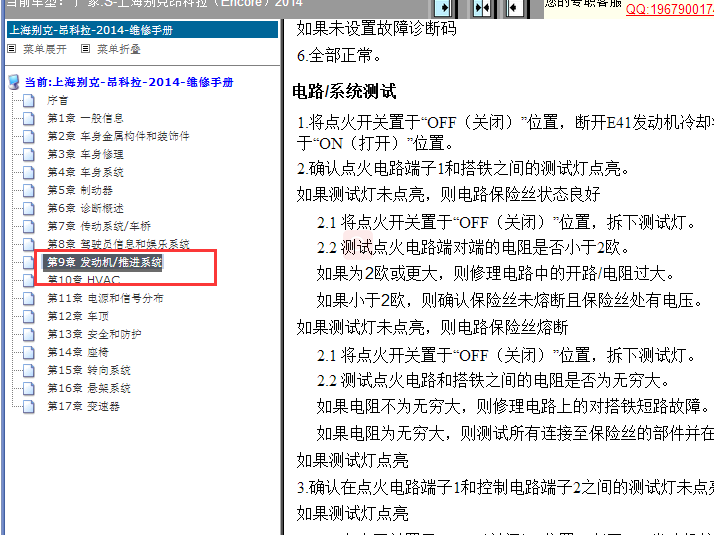This screenshot has width=714, height=535.
Task: Click the line 如果电阻不为无穷大,则修理电路
Action: 514,406
